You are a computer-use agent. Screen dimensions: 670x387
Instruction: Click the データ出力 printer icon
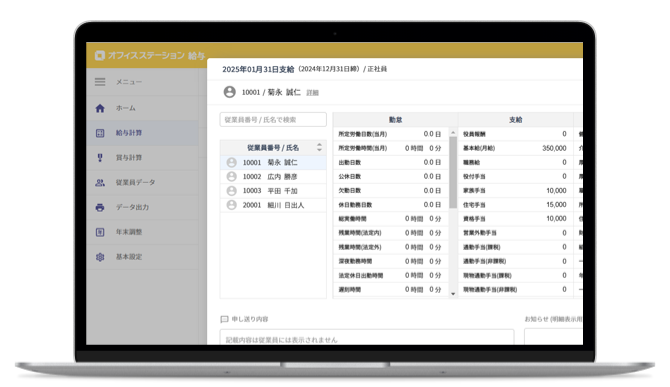pyautogui.click(x=100, y=207)
